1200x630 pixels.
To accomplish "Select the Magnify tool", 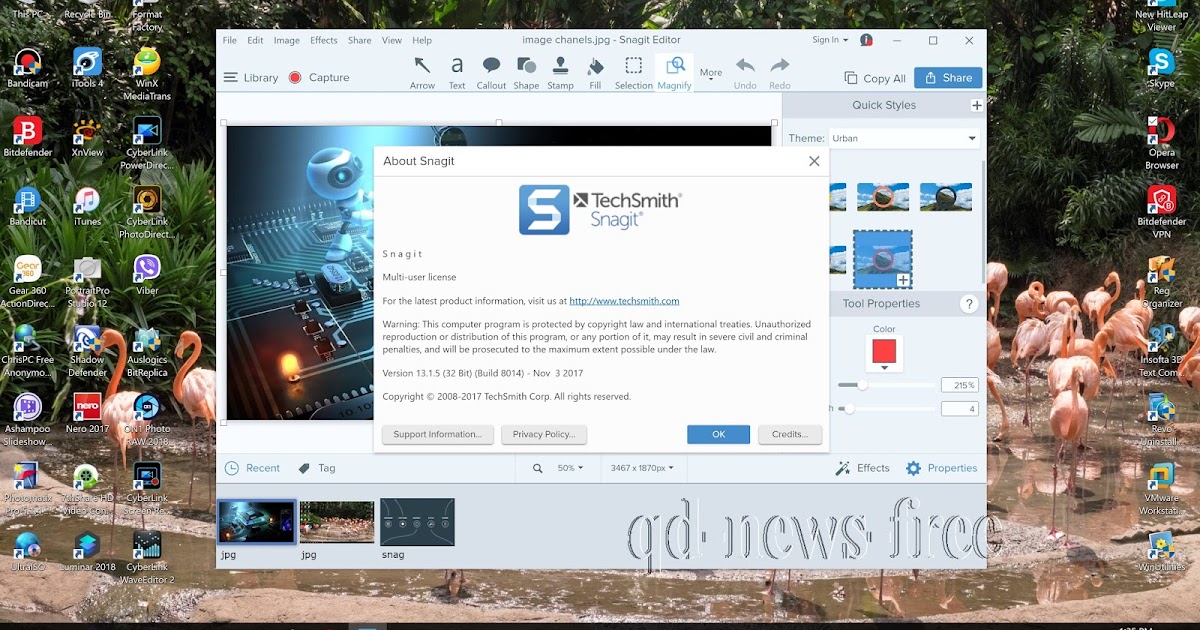I will point(675,73).
